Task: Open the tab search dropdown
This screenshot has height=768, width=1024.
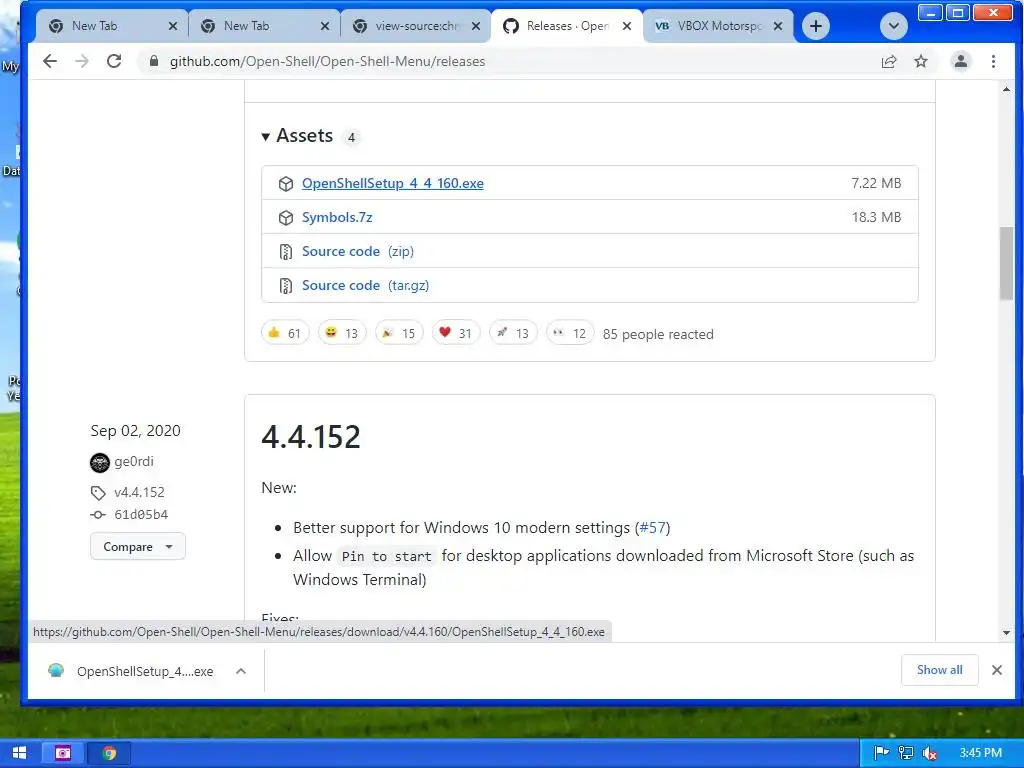Action: [893, 26]
